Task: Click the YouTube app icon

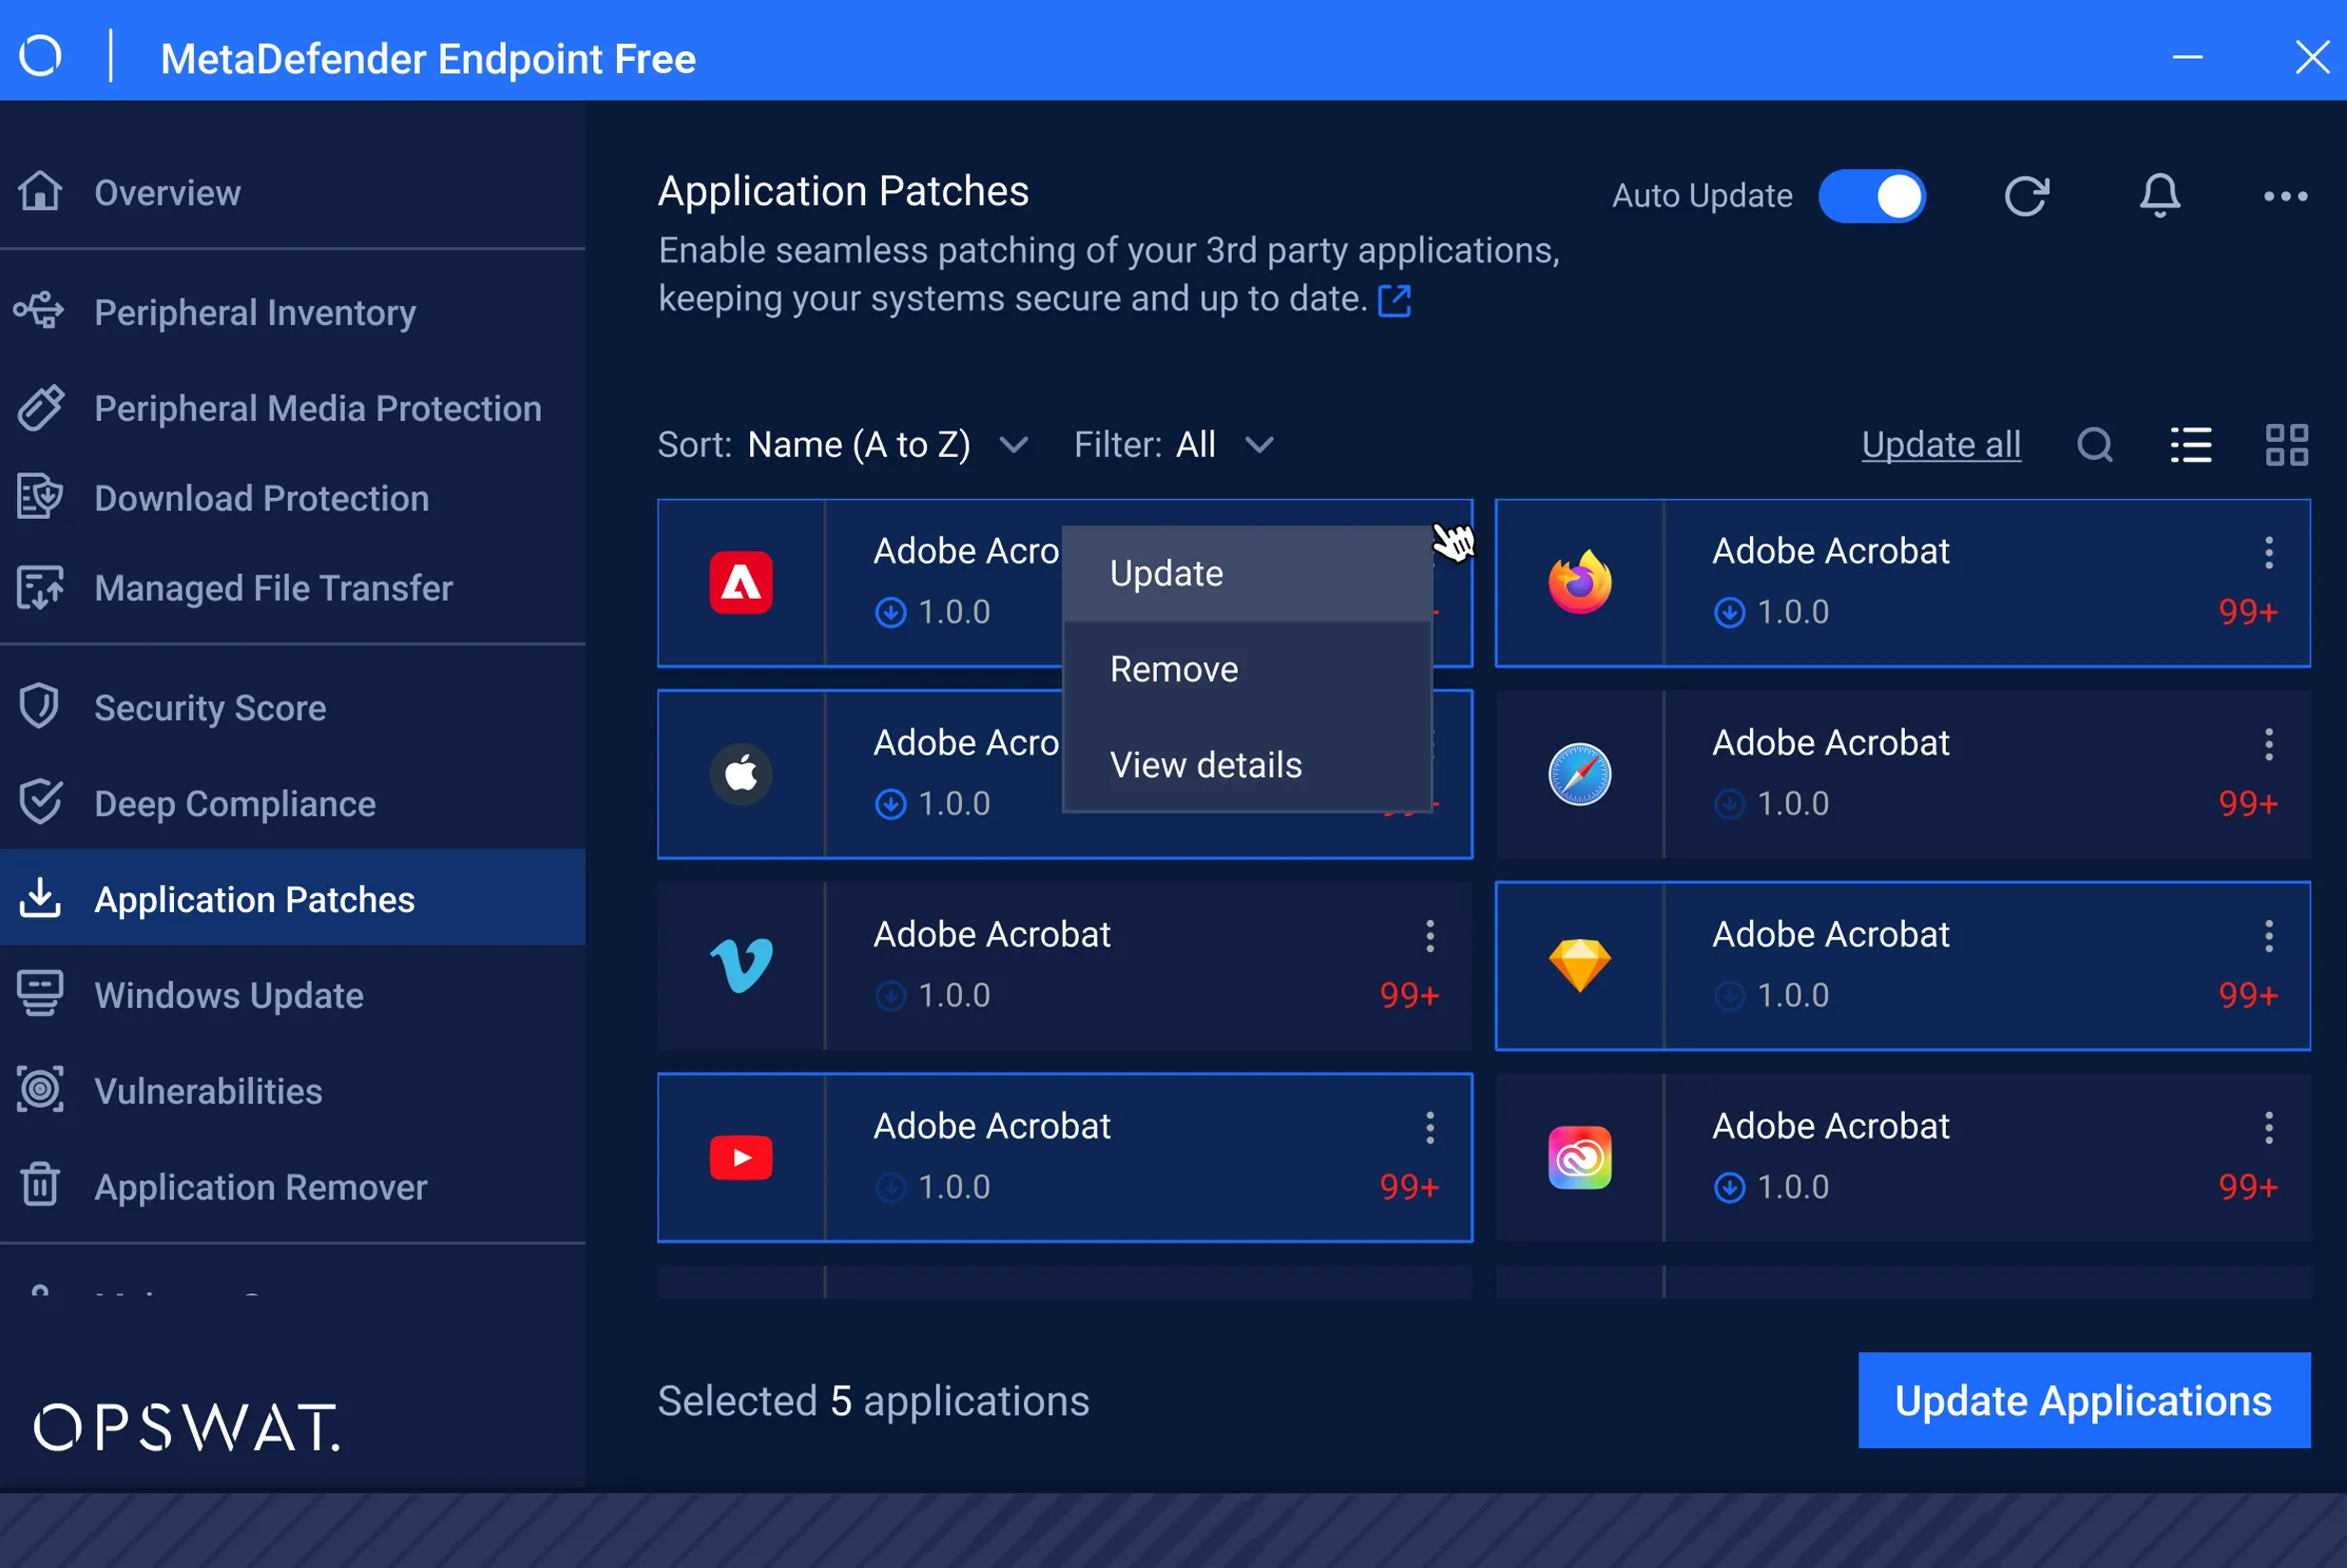Action: click(x=741, y=1157)
